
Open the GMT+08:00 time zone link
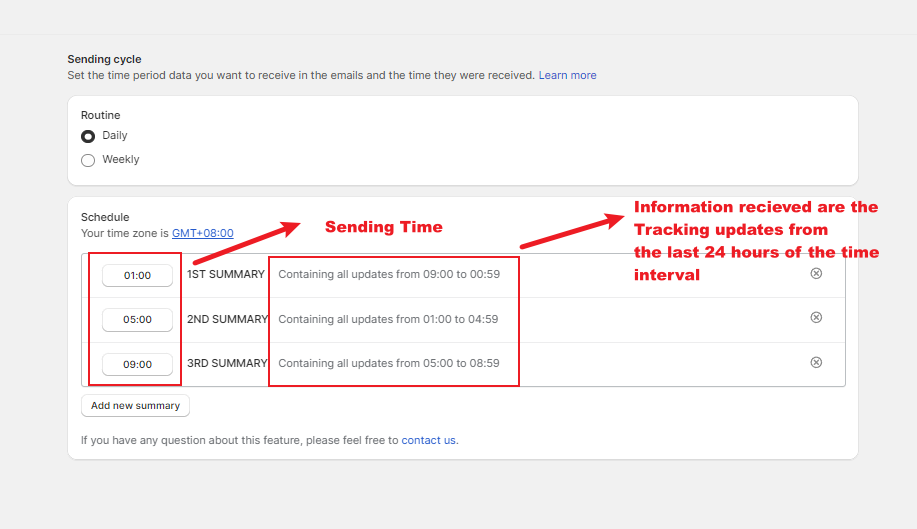click(202, 233)
